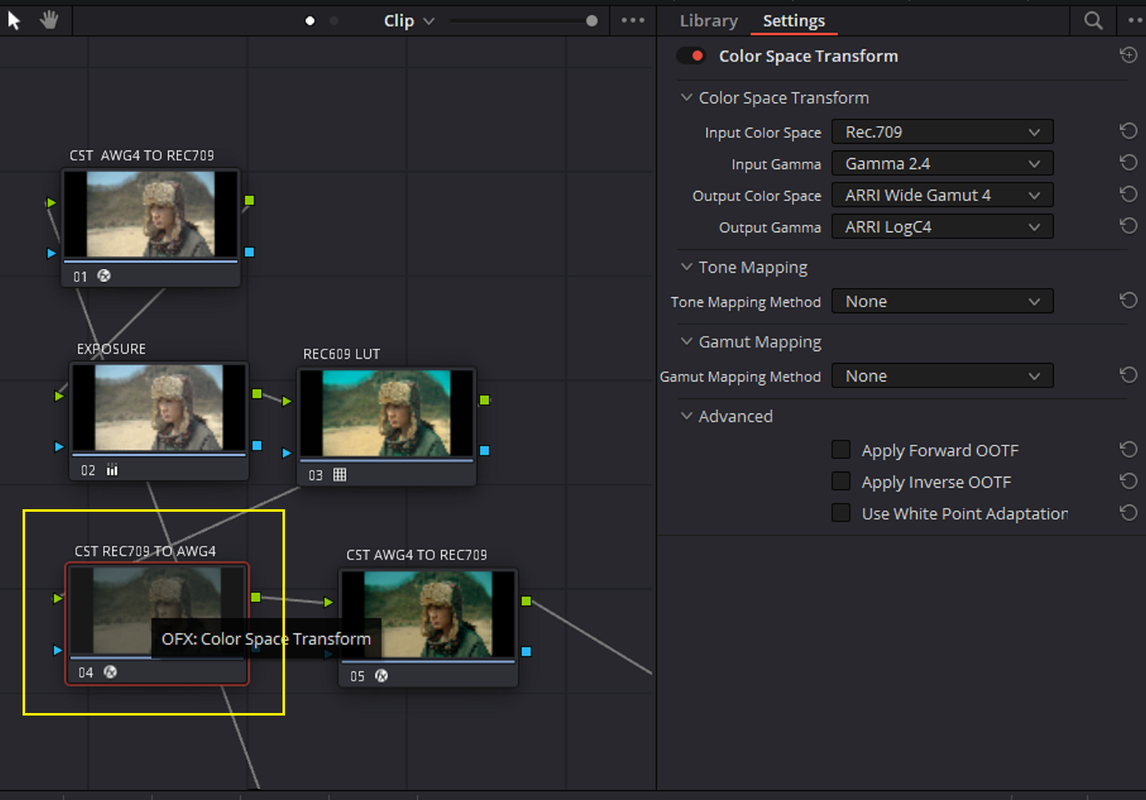Open the Gamut Mapping Method dropdown
1146x800 pixels.
[x=942, y=376]
